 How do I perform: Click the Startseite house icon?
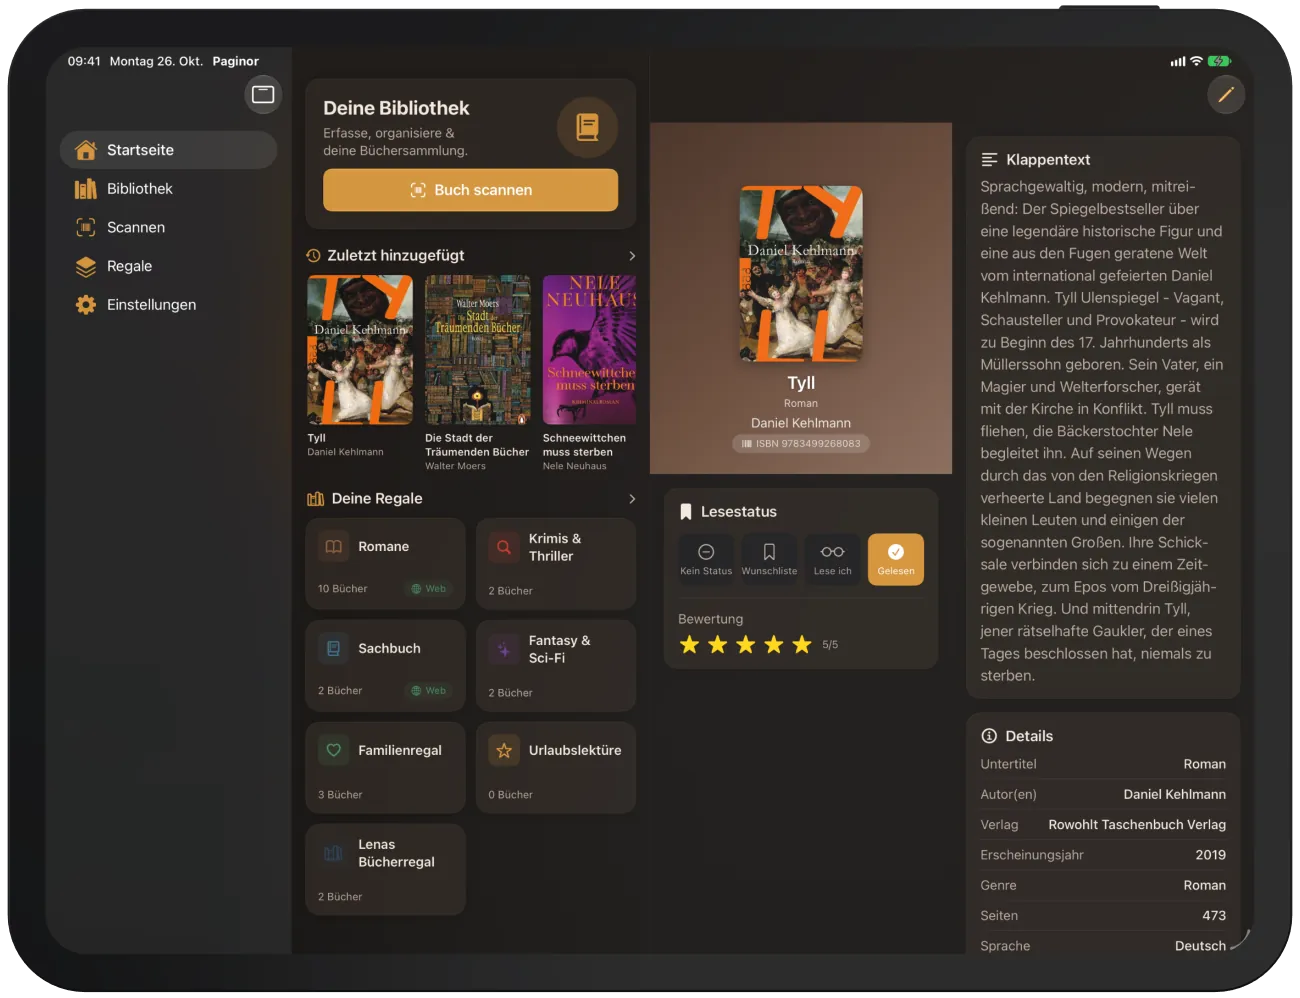click(86, 150)
